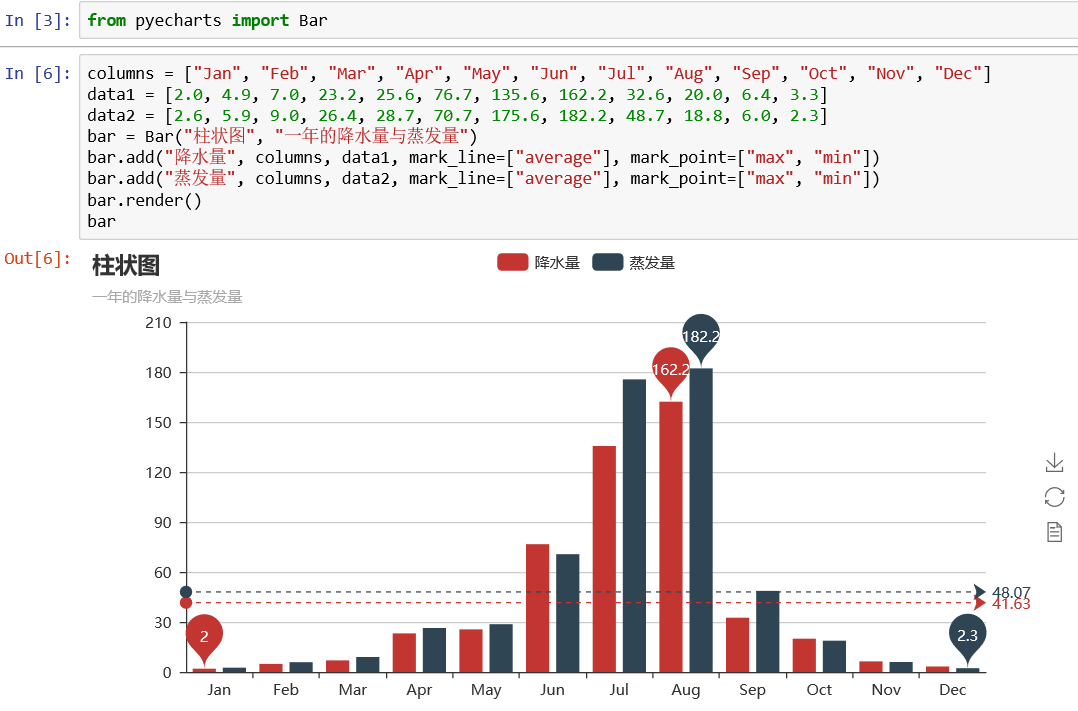Click the red average line start dot

click(186, 603)
